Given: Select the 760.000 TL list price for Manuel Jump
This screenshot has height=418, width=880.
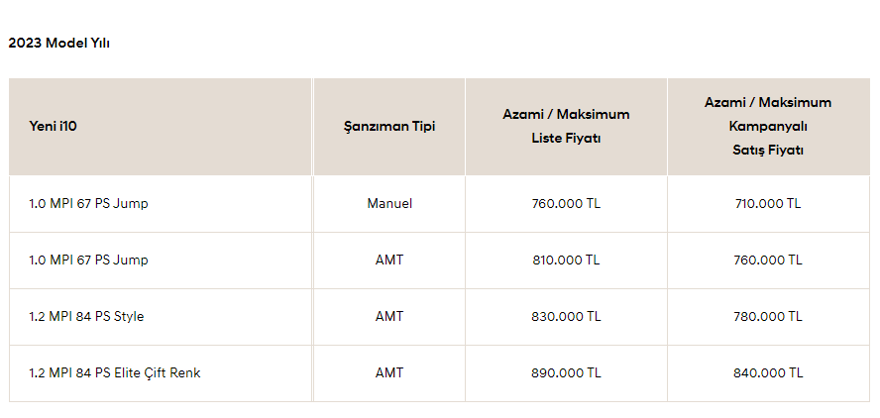Looking at the screenshot, I should point(566,203).
